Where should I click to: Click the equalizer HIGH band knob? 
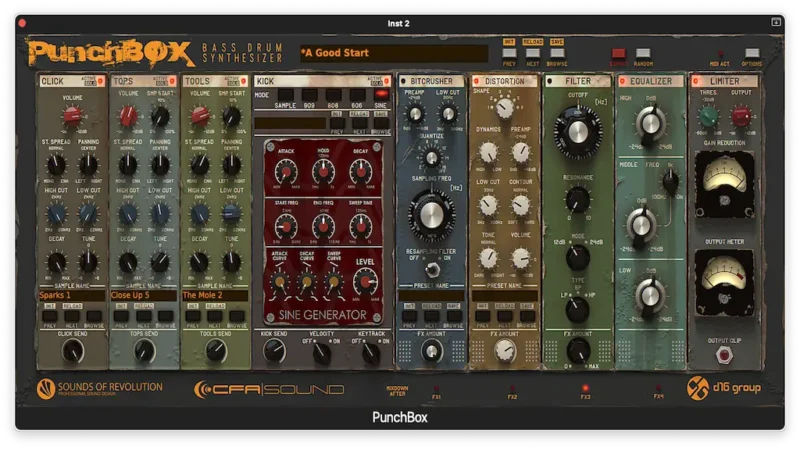coord(650,123)
